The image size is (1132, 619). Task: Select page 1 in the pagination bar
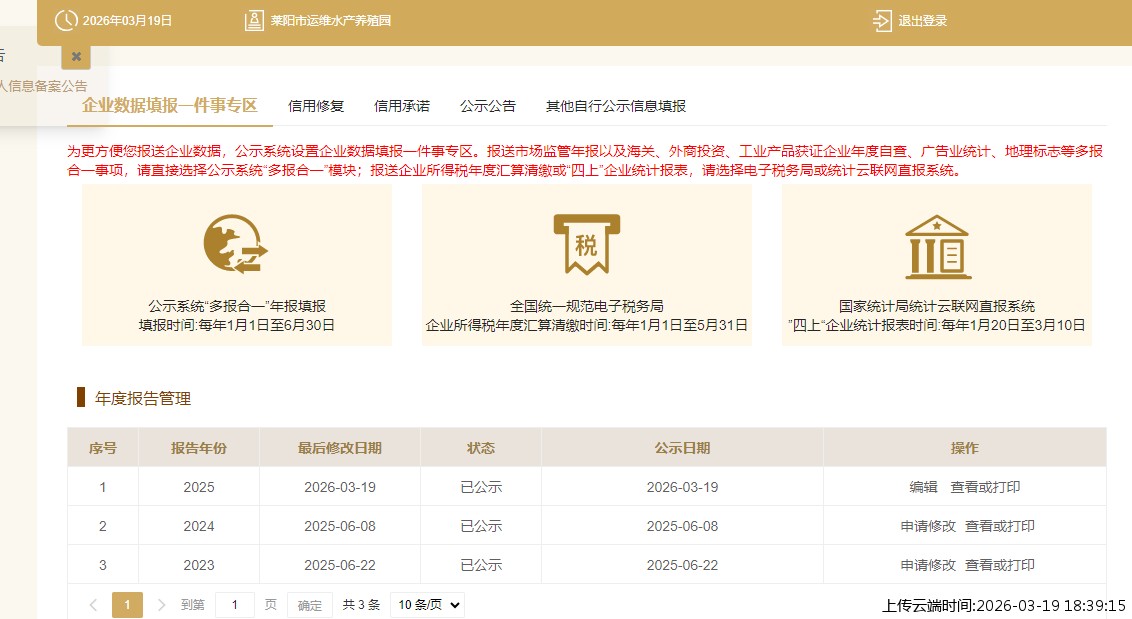point(127,605)
